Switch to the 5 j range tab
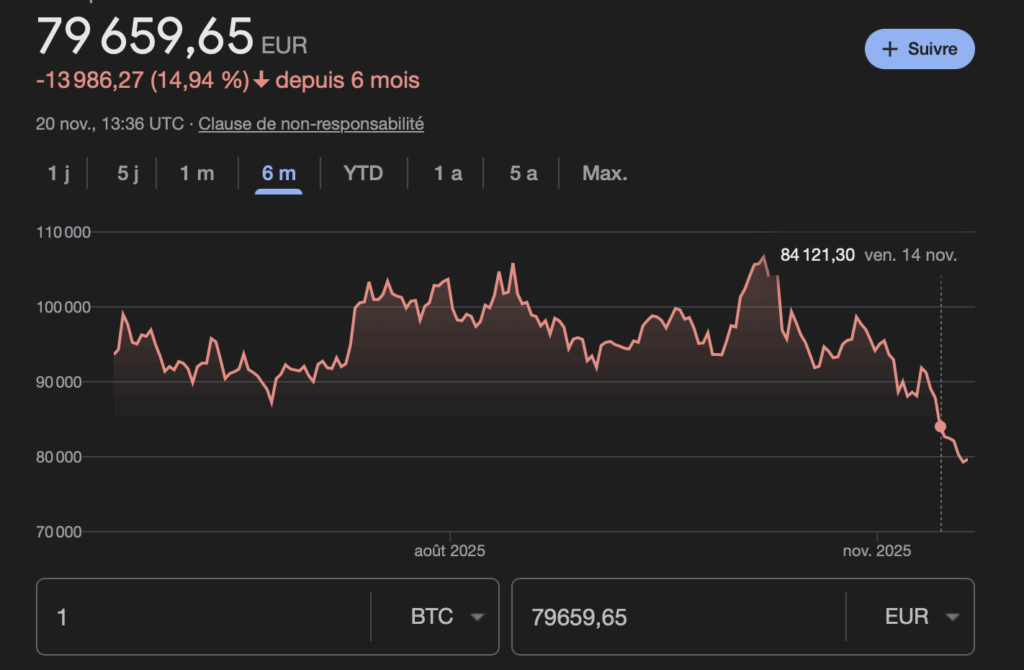Screen dimensions: 1024x670 (x=128, y=173)
